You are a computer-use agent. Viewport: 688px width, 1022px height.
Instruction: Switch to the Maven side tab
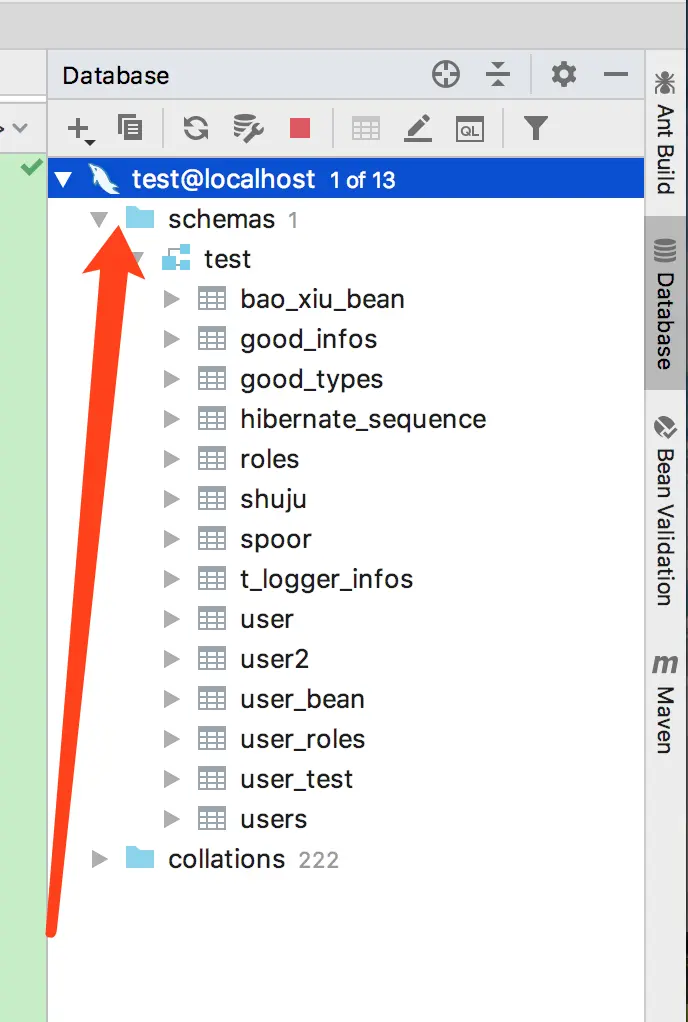[x=664, y=703]
